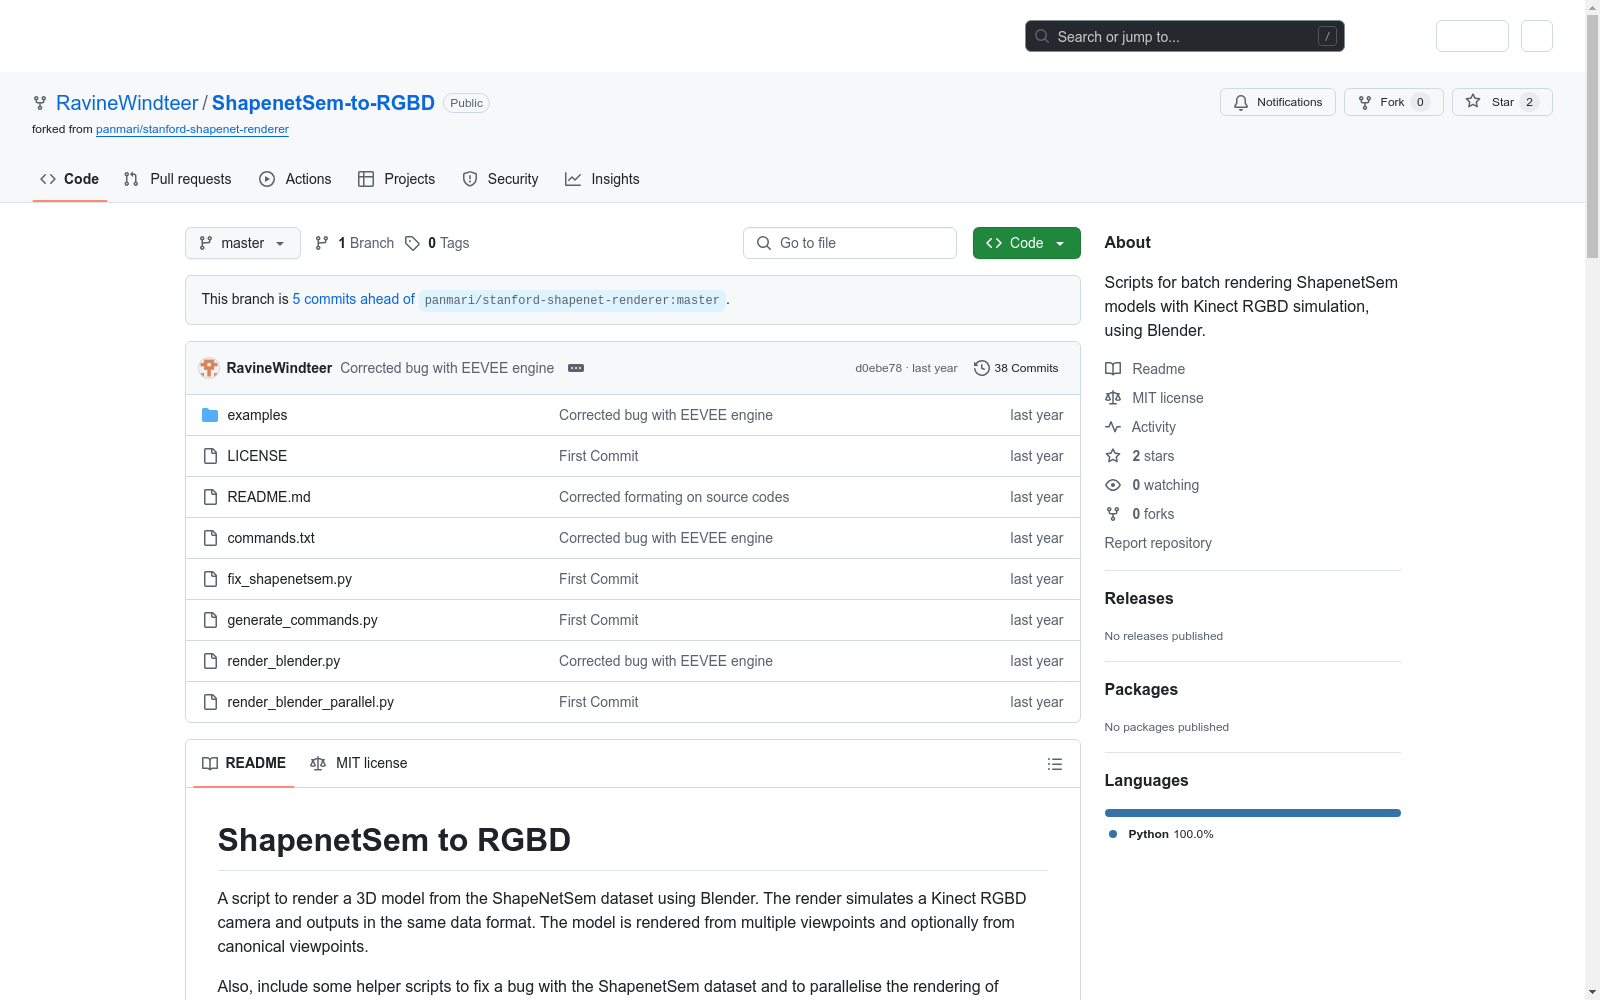Click the README.md file icon
Screen dimensions: 1600x1000
point(210,497)
